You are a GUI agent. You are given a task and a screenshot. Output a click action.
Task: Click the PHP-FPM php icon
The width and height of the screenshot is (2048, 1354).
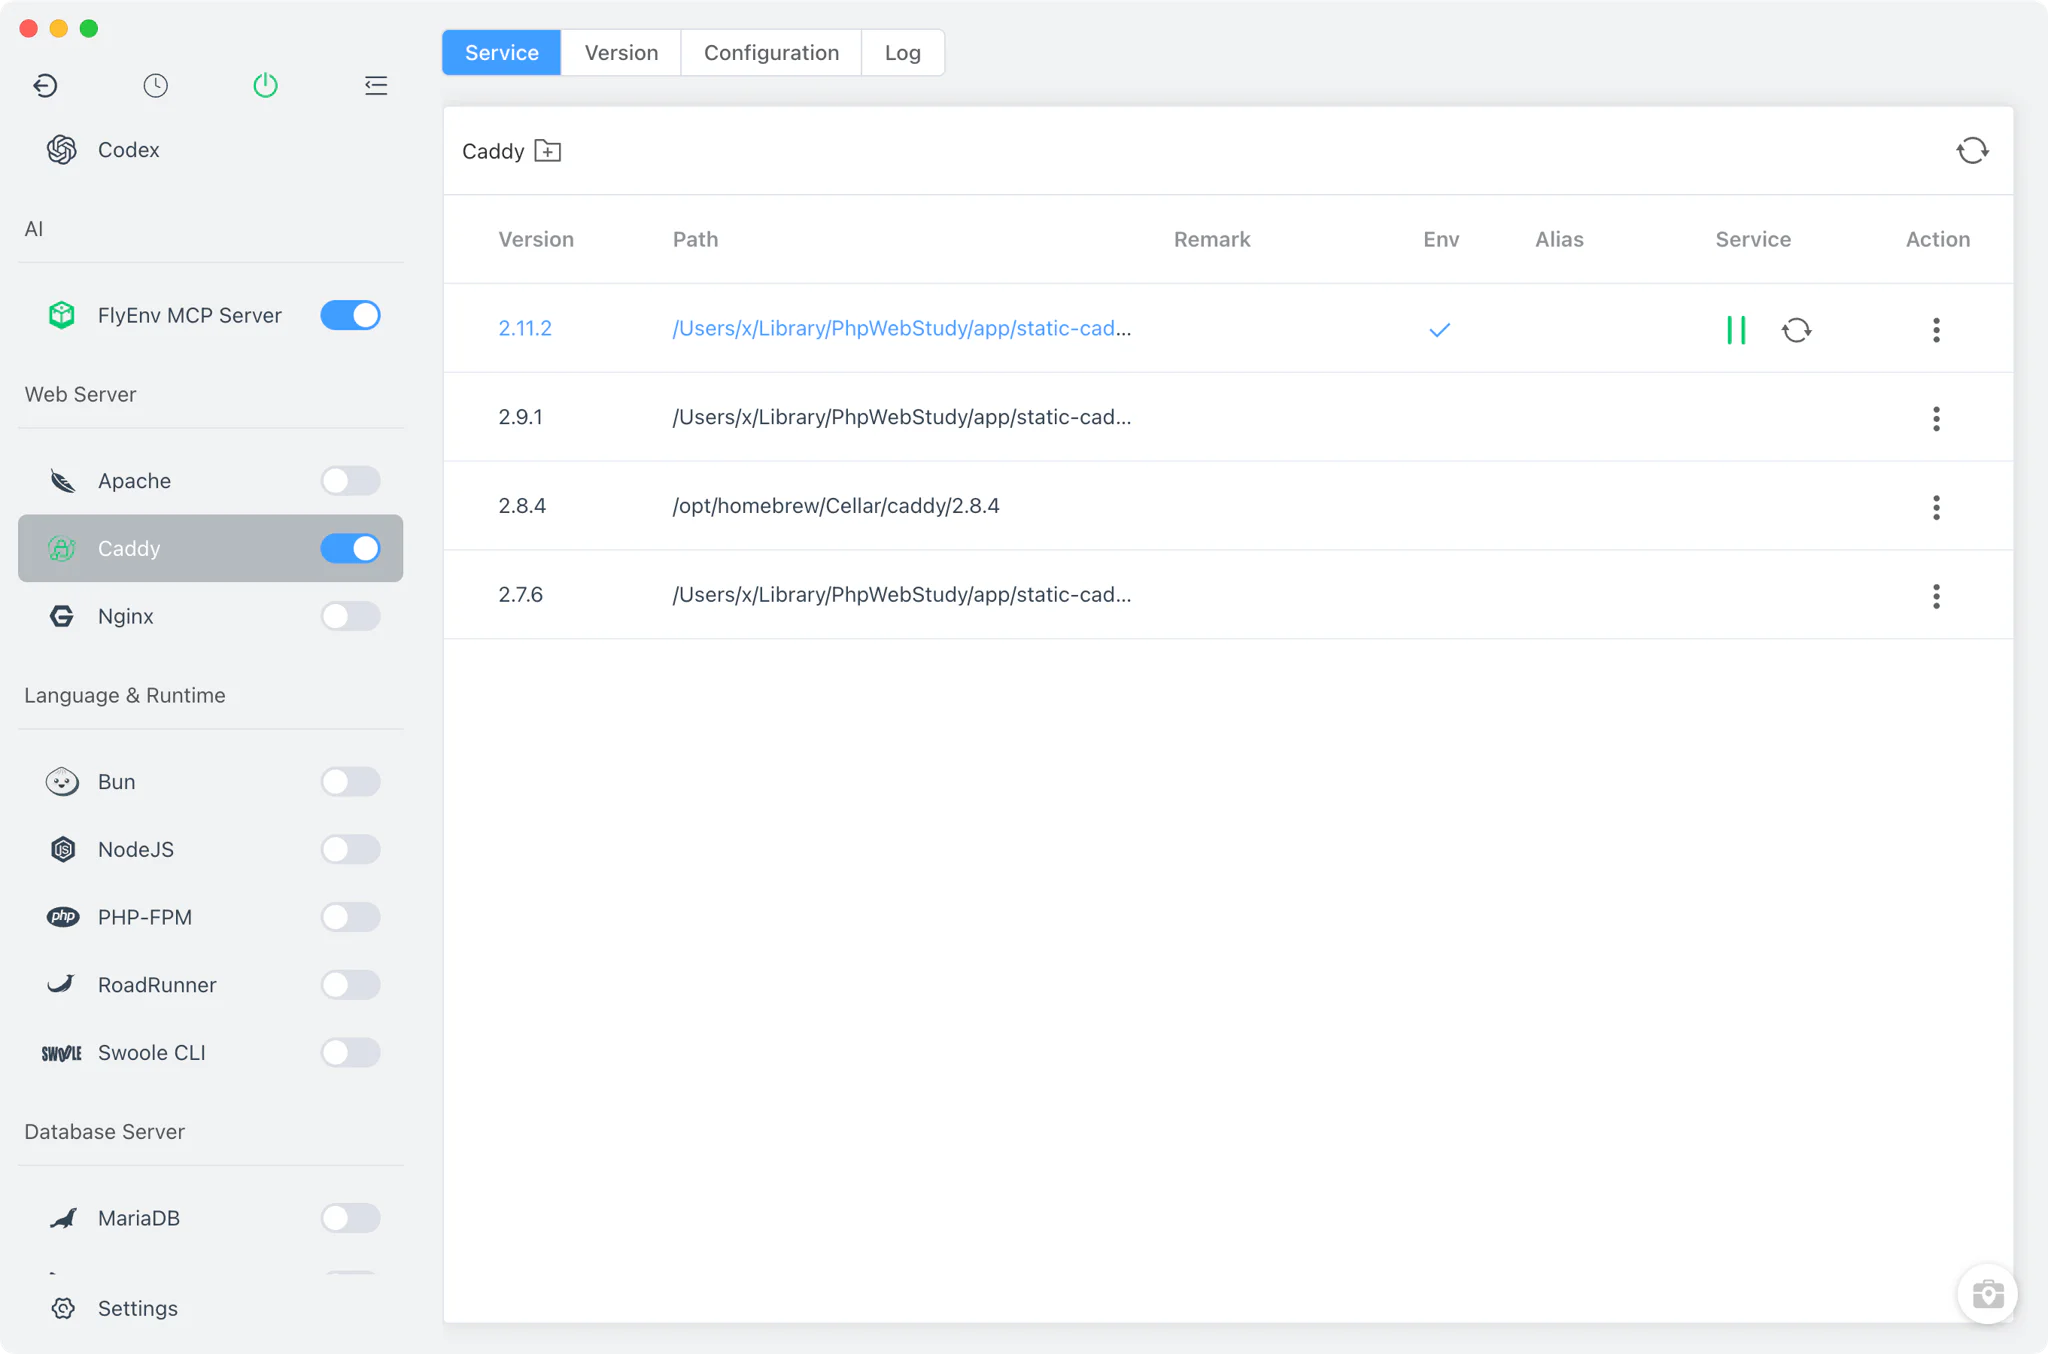coord(62,917)
